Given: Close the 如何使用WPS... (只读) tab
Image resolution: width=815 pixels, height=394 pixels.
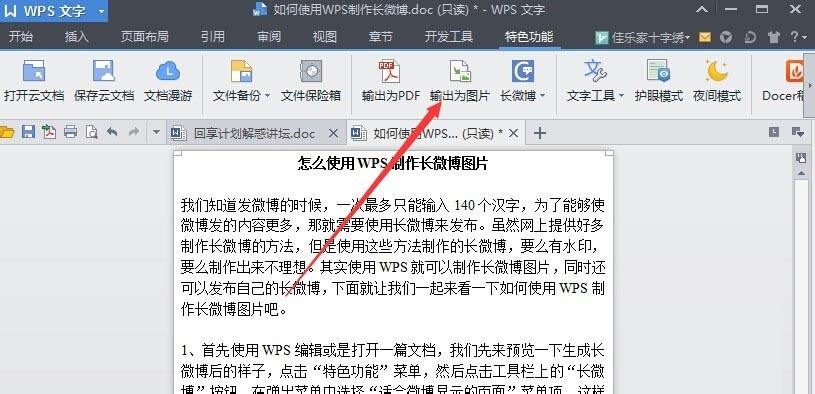Looking at the screenshot, I should (514, 134).
